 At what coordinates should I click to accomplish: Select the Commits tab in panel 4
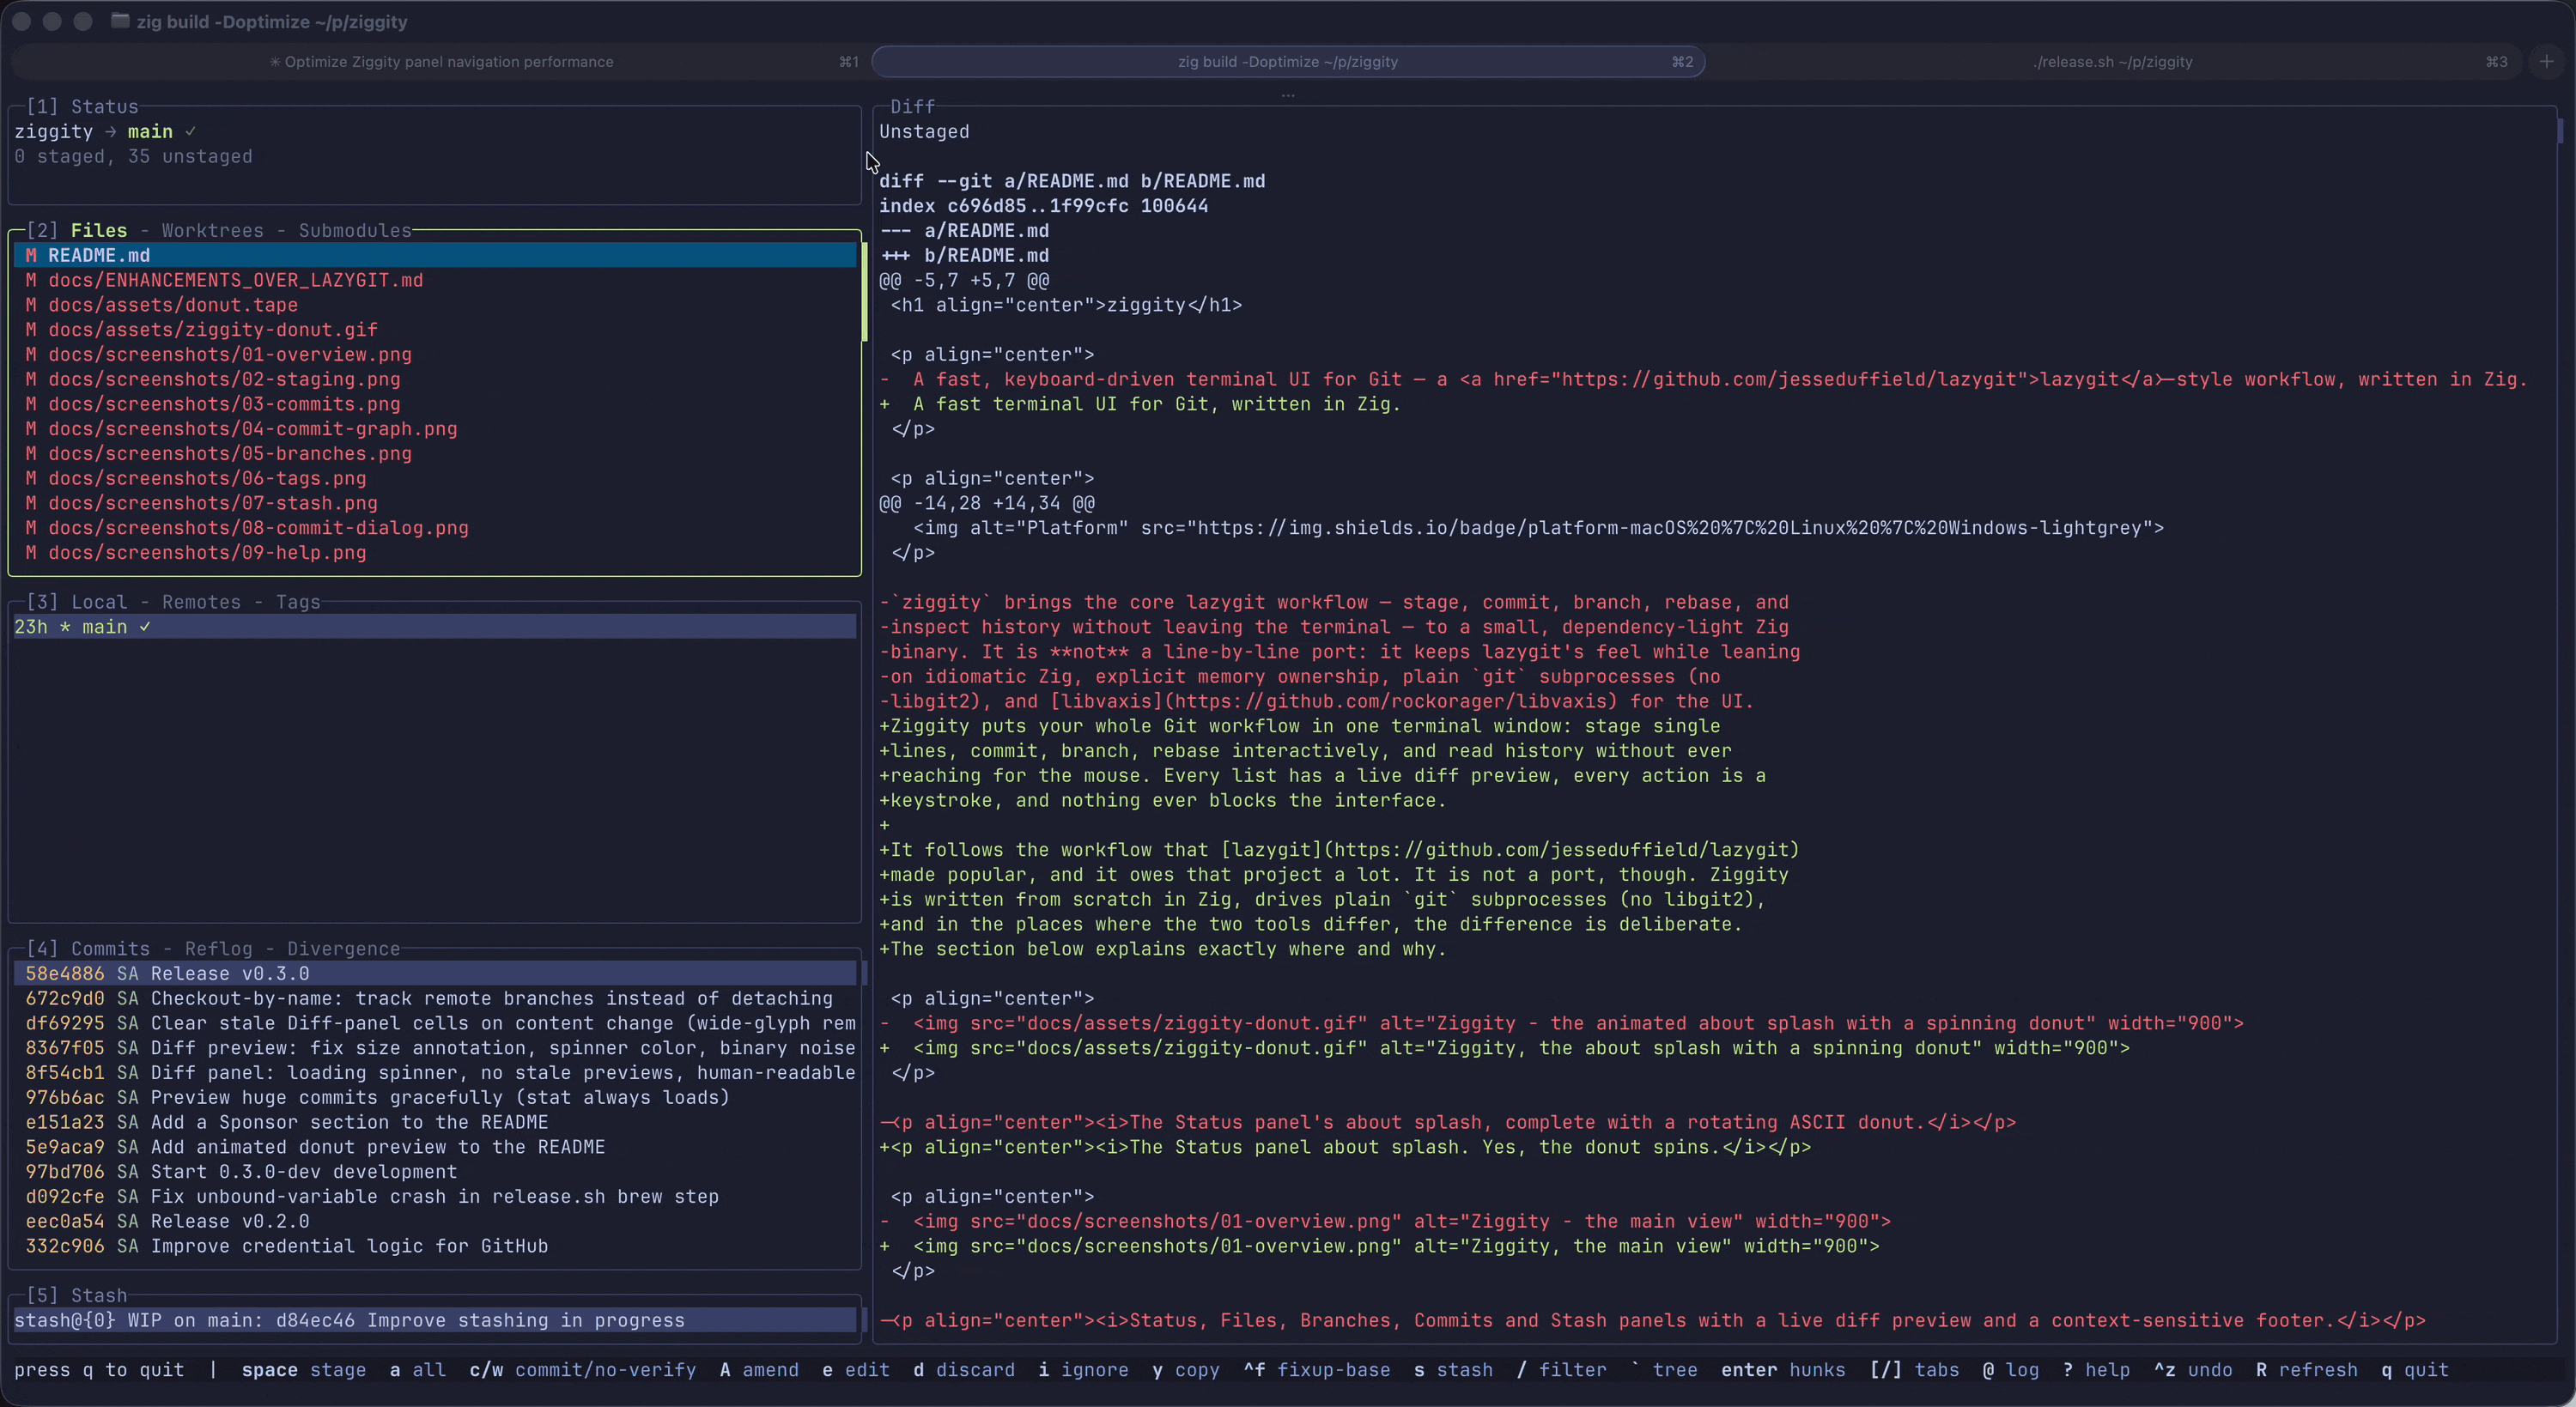(110, 948)
